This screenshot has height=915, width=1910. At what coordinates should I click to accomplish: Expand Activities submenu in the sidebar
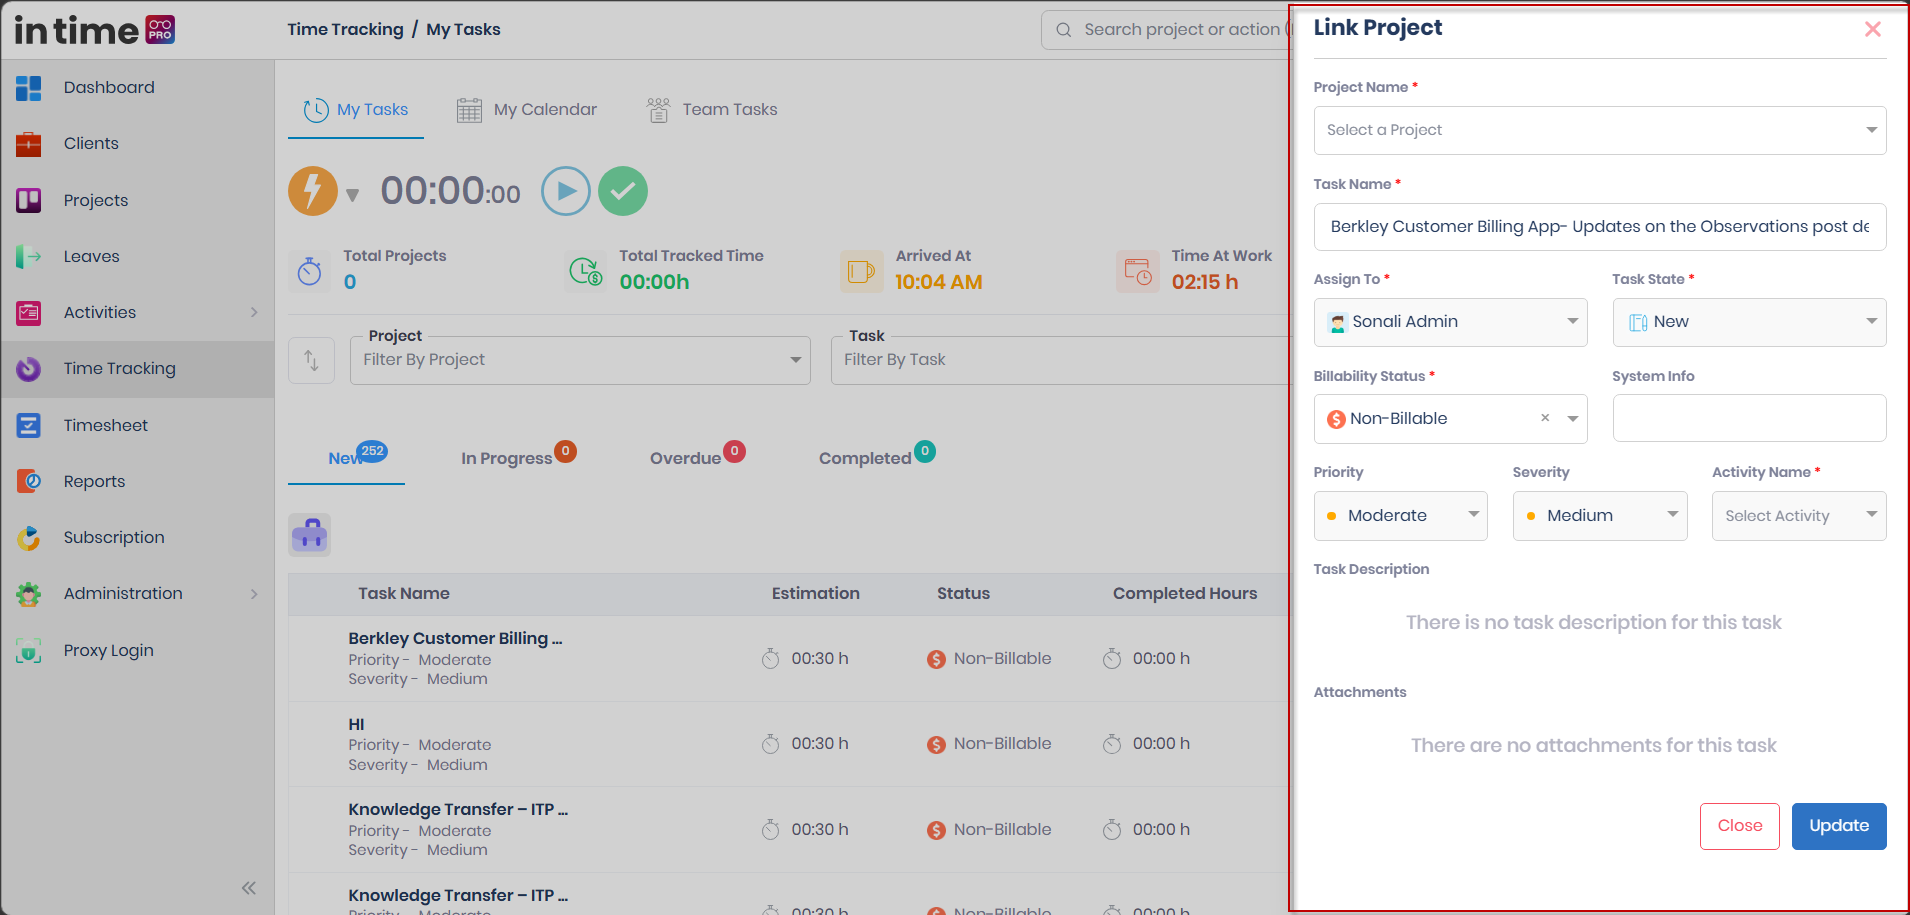point(254,312)
